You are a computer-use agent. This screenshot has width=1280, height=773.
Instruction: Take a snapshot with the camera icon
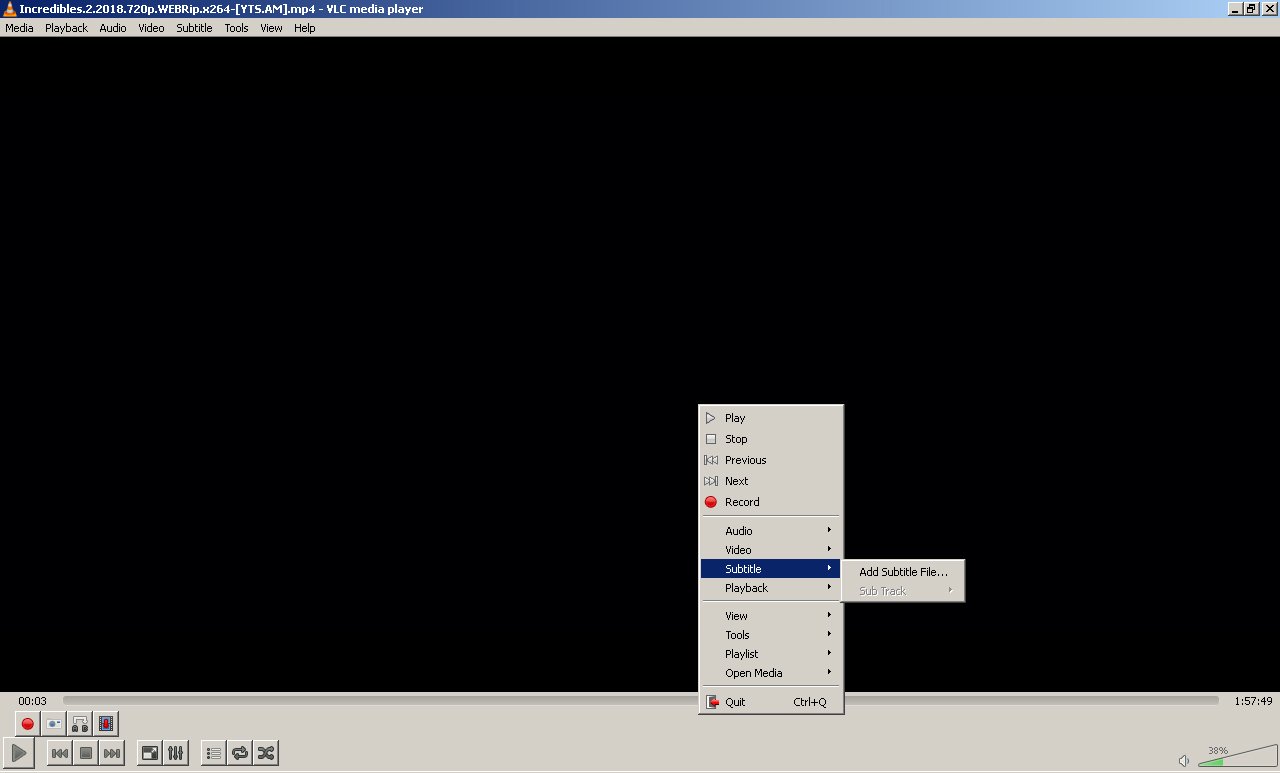[x=54, y=723]
